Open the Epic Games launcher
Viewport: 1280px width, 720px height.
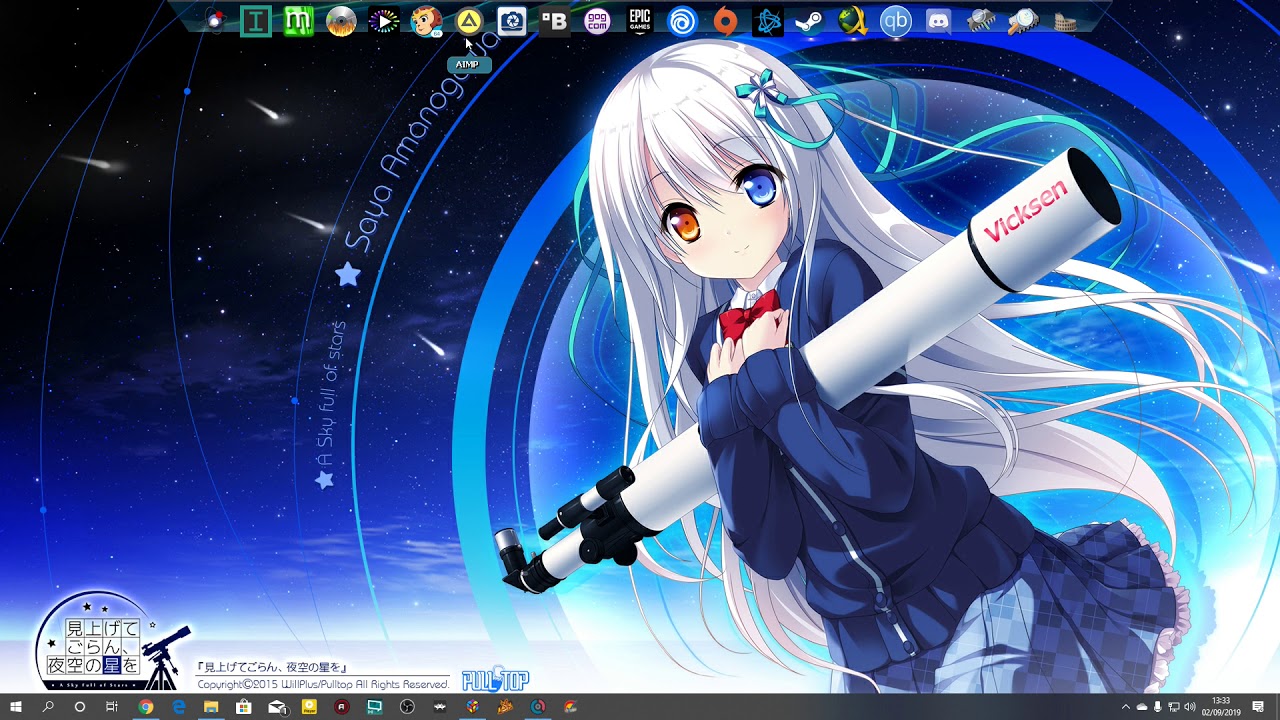click(x=640, y=20)
